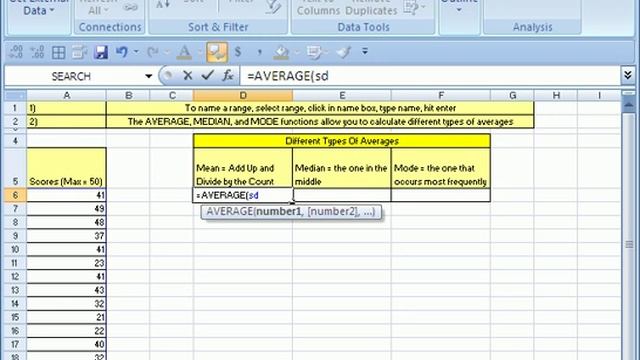Click cell A15 containing 21
Screen dimensions: 640x360
point(67,317)
